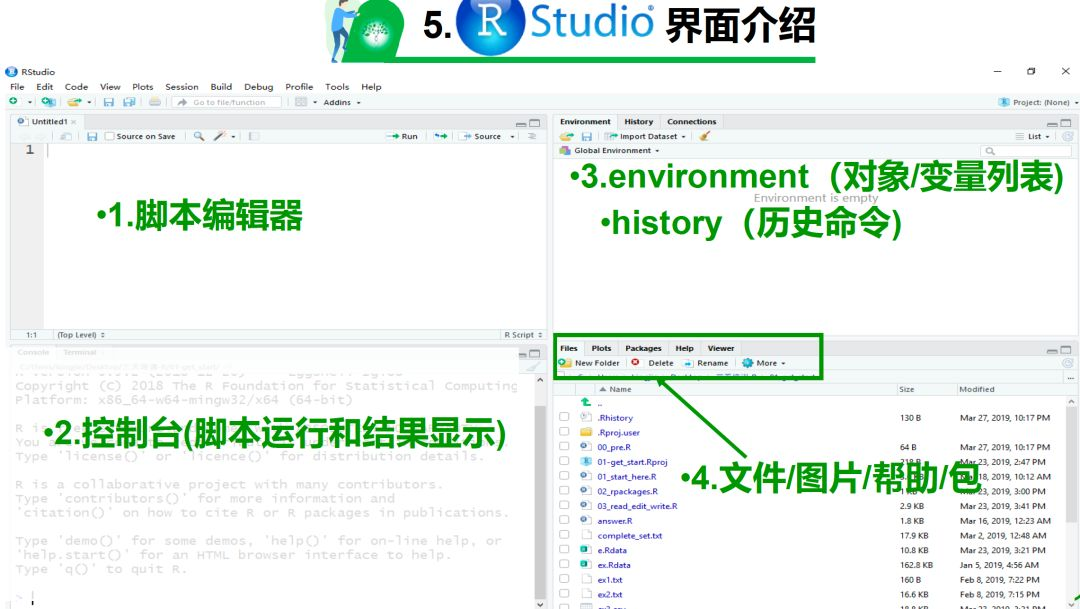Save the Untitled1 script in editor toolbar

(x=92, y=136)
